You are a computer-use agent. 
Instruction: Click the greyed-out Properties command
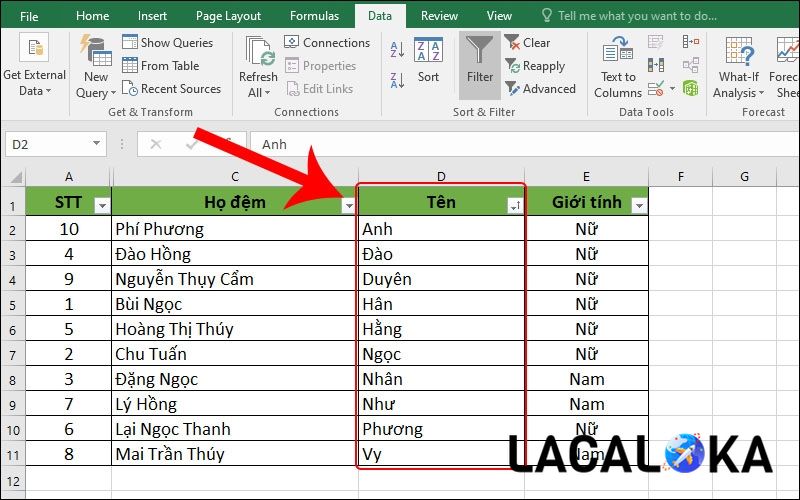click(x=320, y=65)
